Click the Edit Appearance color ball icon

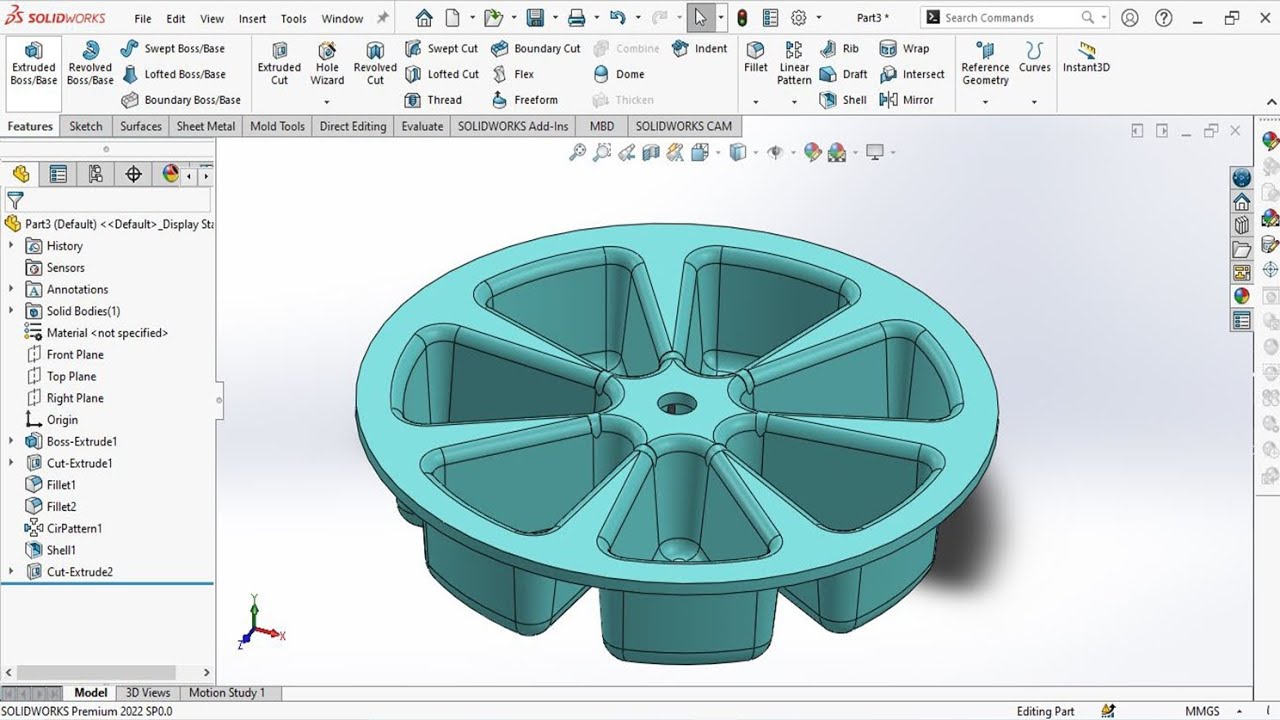coord(813,152)
